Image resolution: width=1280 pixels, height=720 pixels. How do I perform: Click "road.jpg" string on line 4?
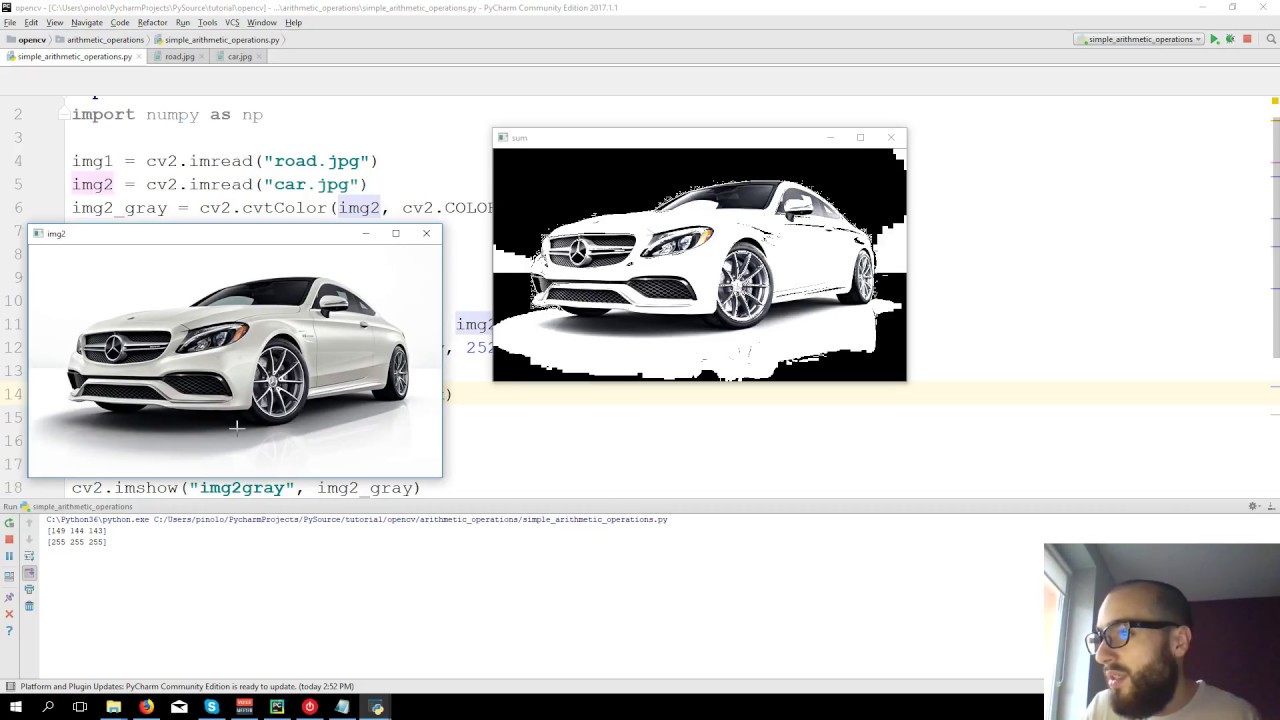[315, 161]
